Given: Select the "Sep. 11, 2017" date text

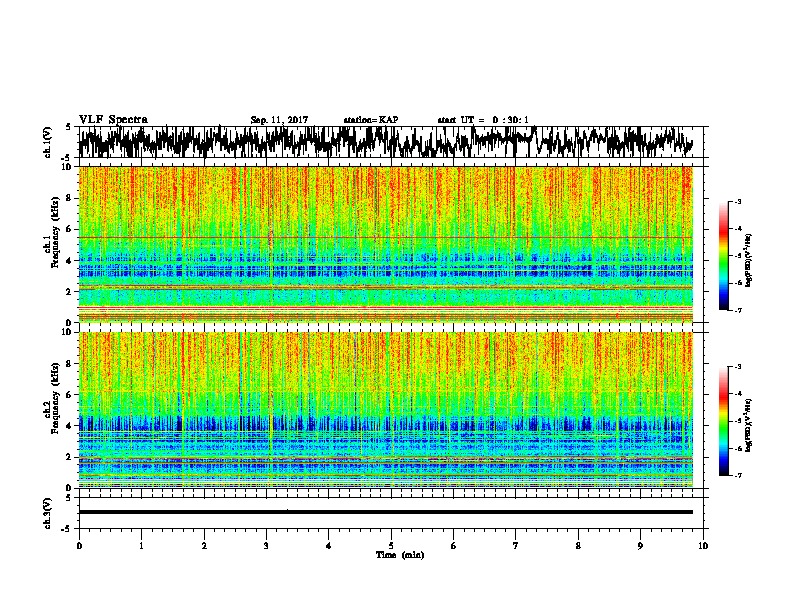Looking at the screenshot, I should click(279, 120).
